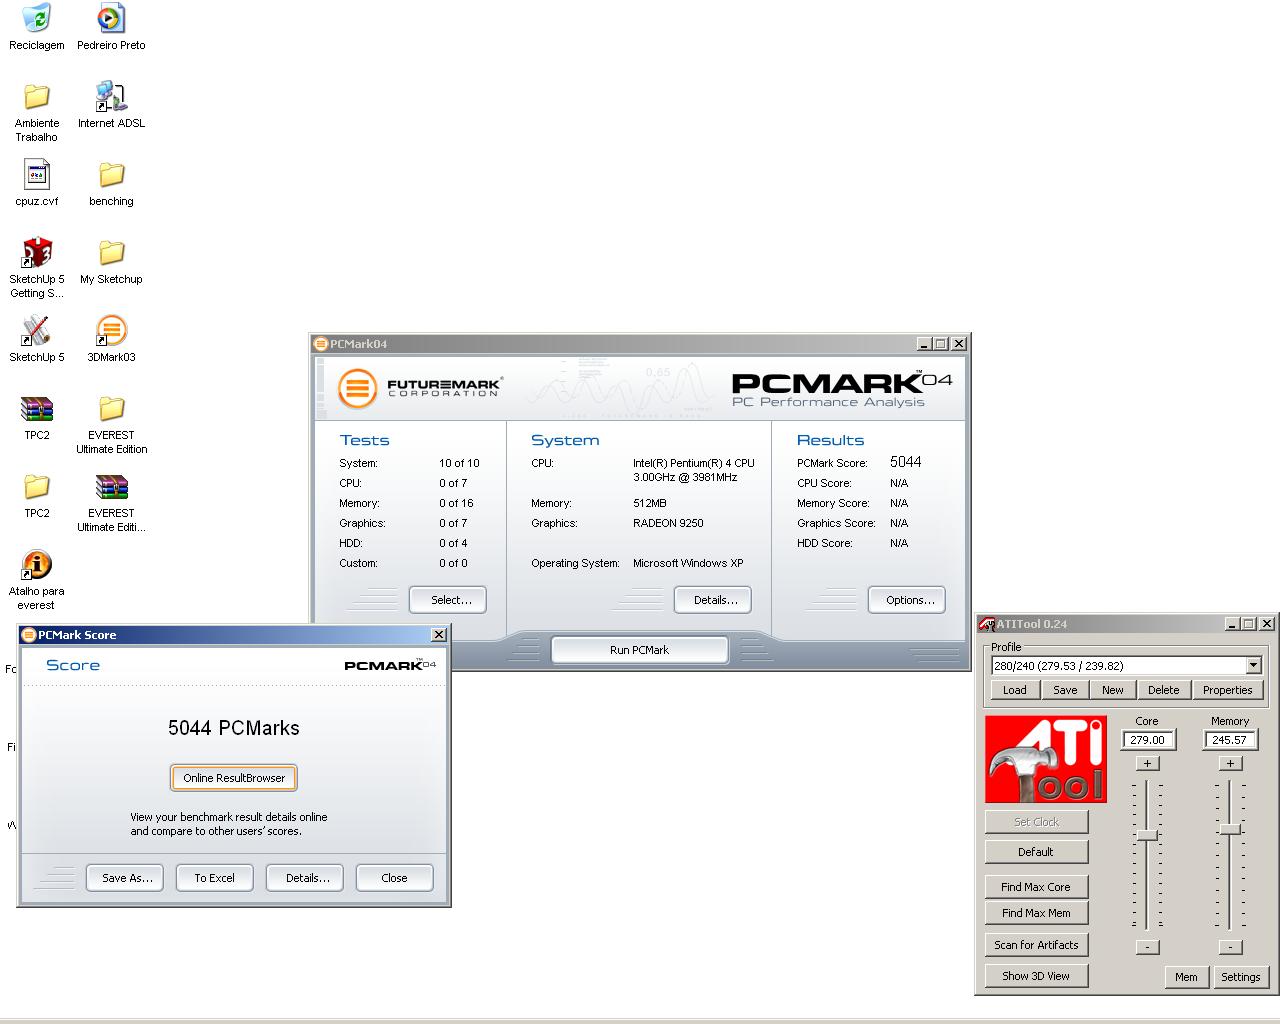Viewport: 1280px width, 1024px height.
Task: Click Find Max Core
Action: (x=1036, y=887)
